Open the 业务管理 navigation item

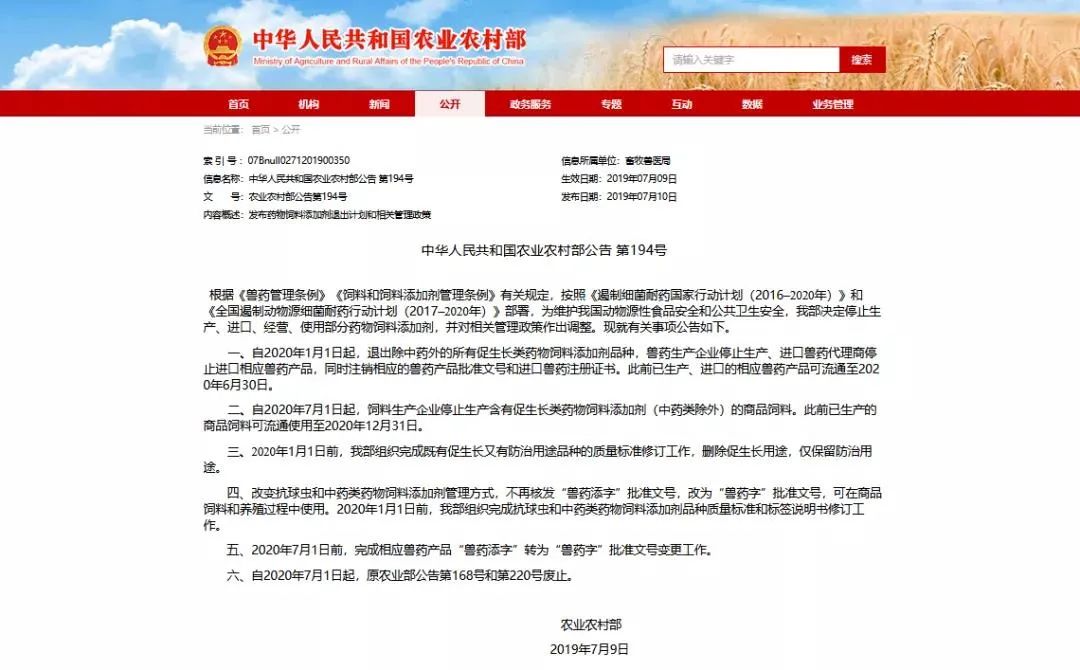point(833,104)
